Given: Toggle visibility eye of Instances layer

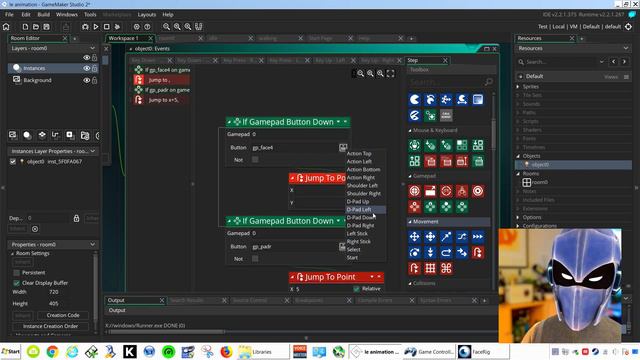Looking at the screenshot, I should [x=87, y=68].
